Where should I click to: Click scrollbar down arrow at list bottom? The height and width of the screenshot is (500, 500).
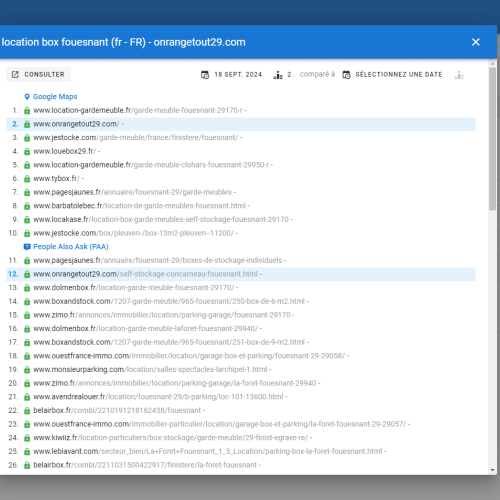point(493,470)
